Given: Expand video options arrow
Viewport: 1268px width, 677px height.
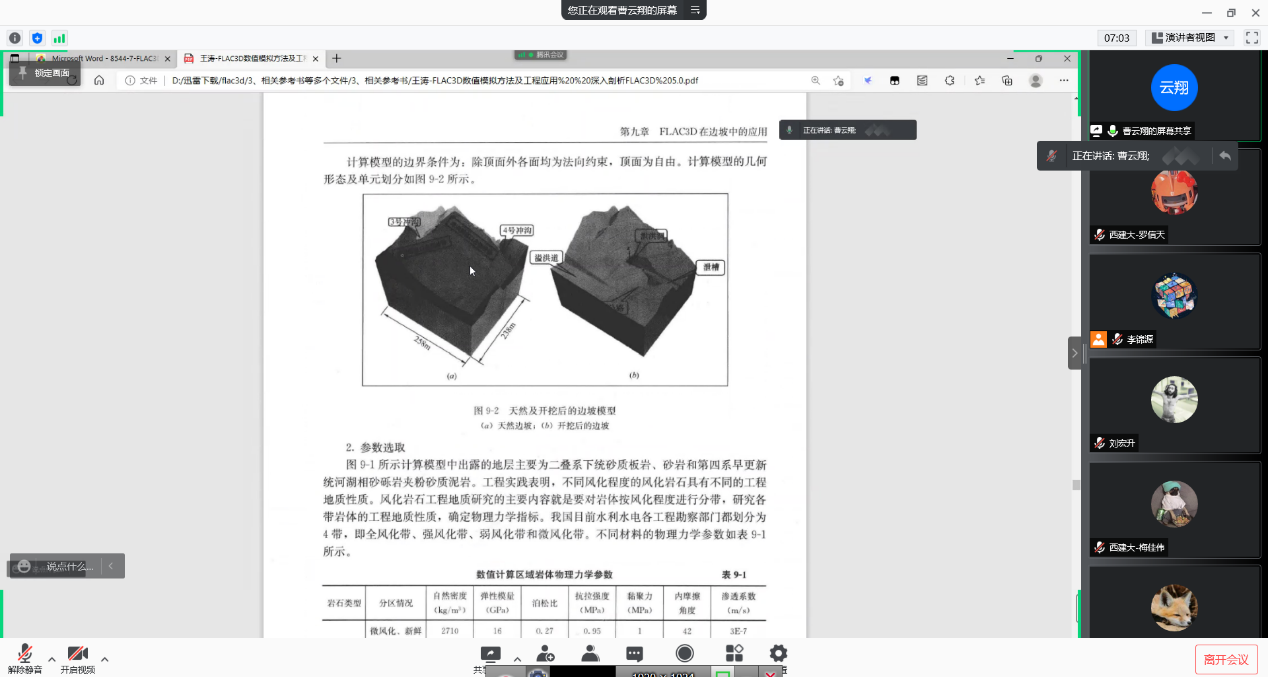Looking at the screenshot, I should pos(104,659).
